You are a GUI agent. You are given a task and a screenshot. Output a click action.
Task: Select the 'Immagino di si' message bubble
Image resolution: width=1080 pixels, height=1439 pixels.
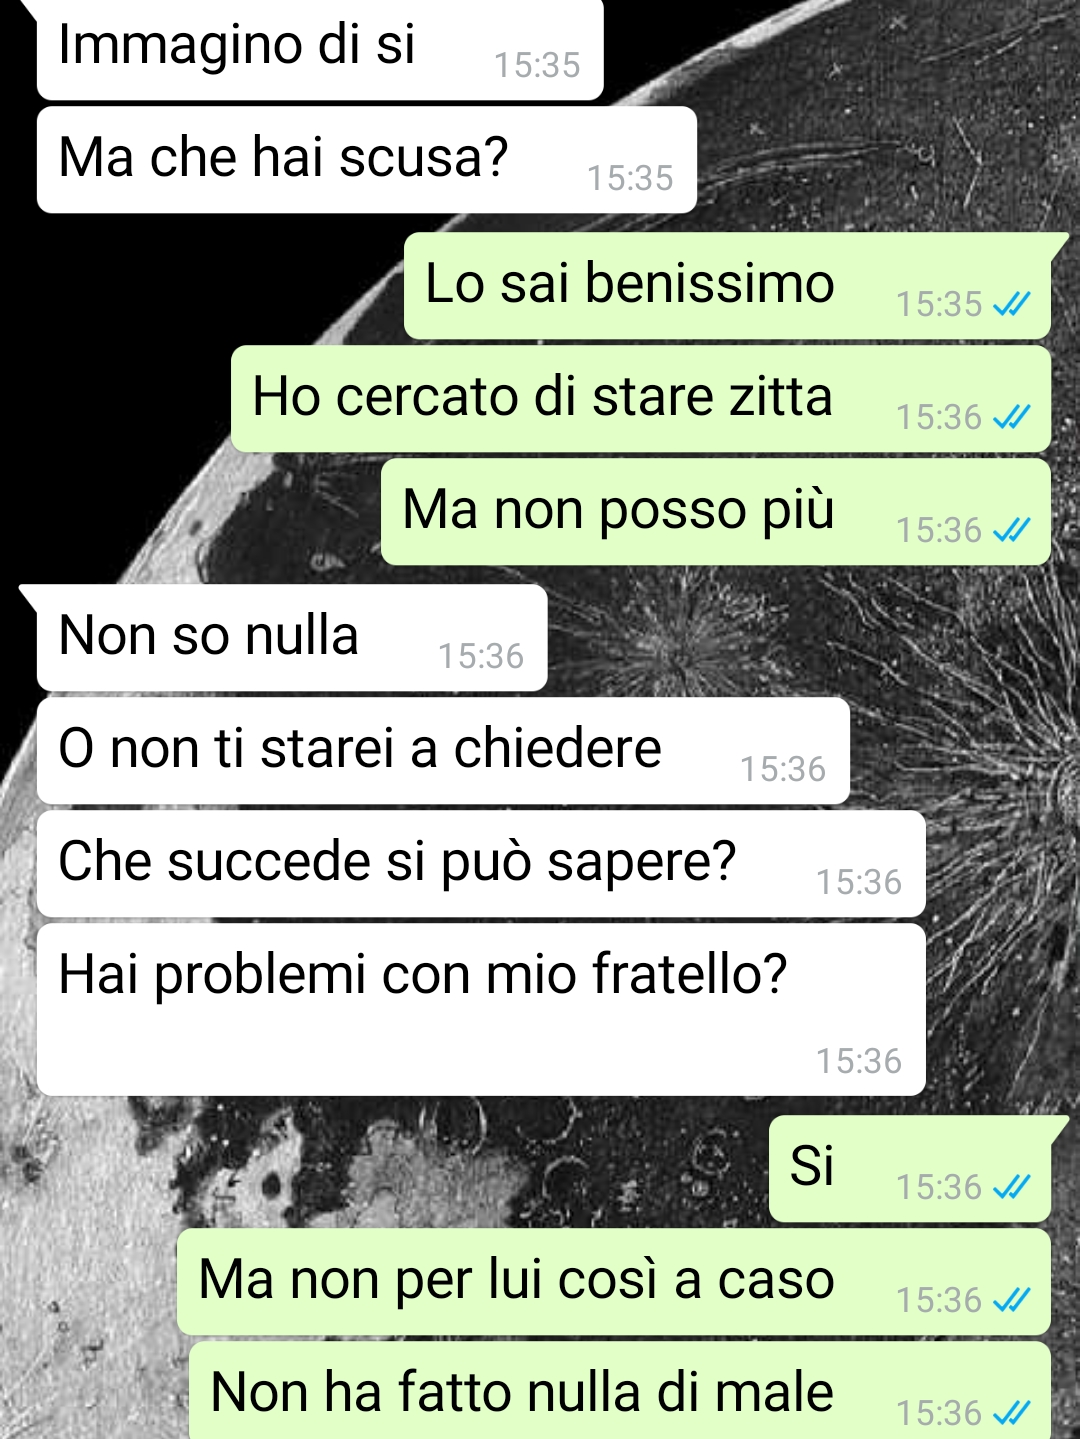pos(320,48)
